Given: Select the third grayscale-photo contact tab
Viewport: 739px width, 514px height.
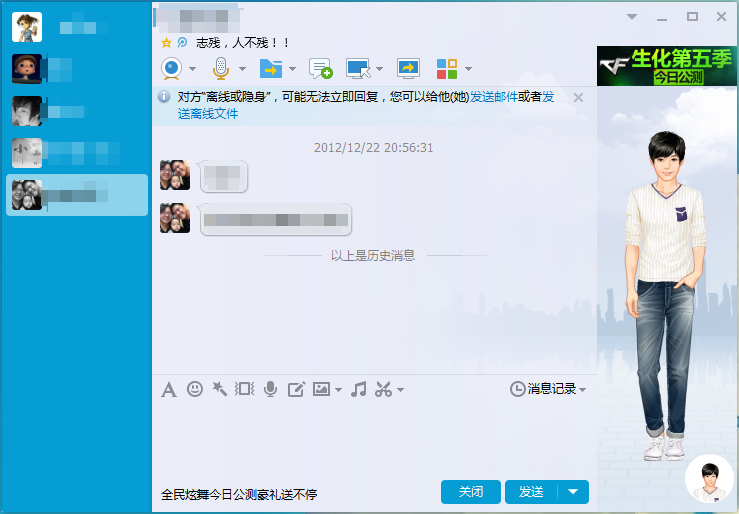Looking at the screenshot, I should pyautogui.click(x=77, y=111).
